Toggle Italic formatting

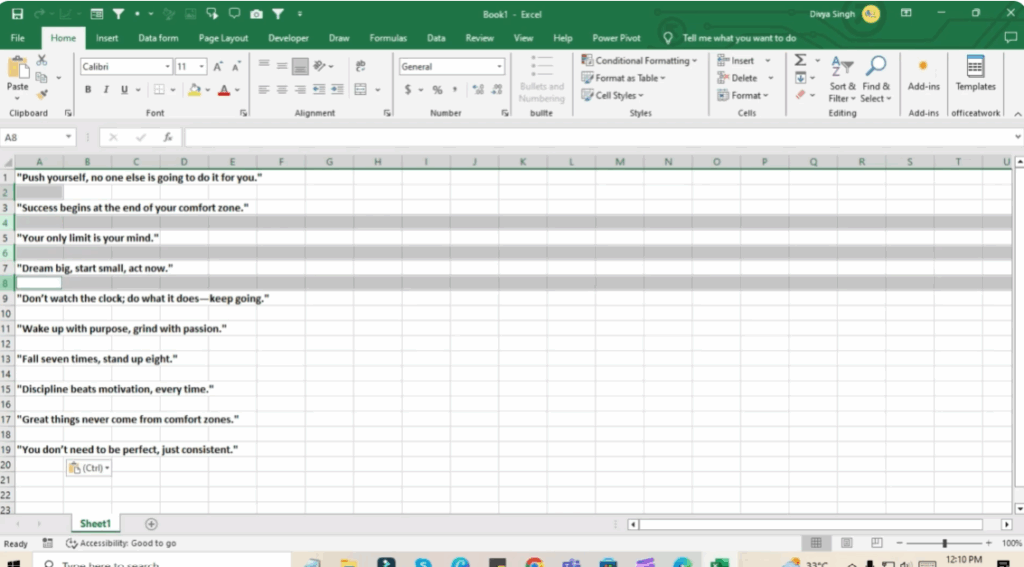coord(105,89)
